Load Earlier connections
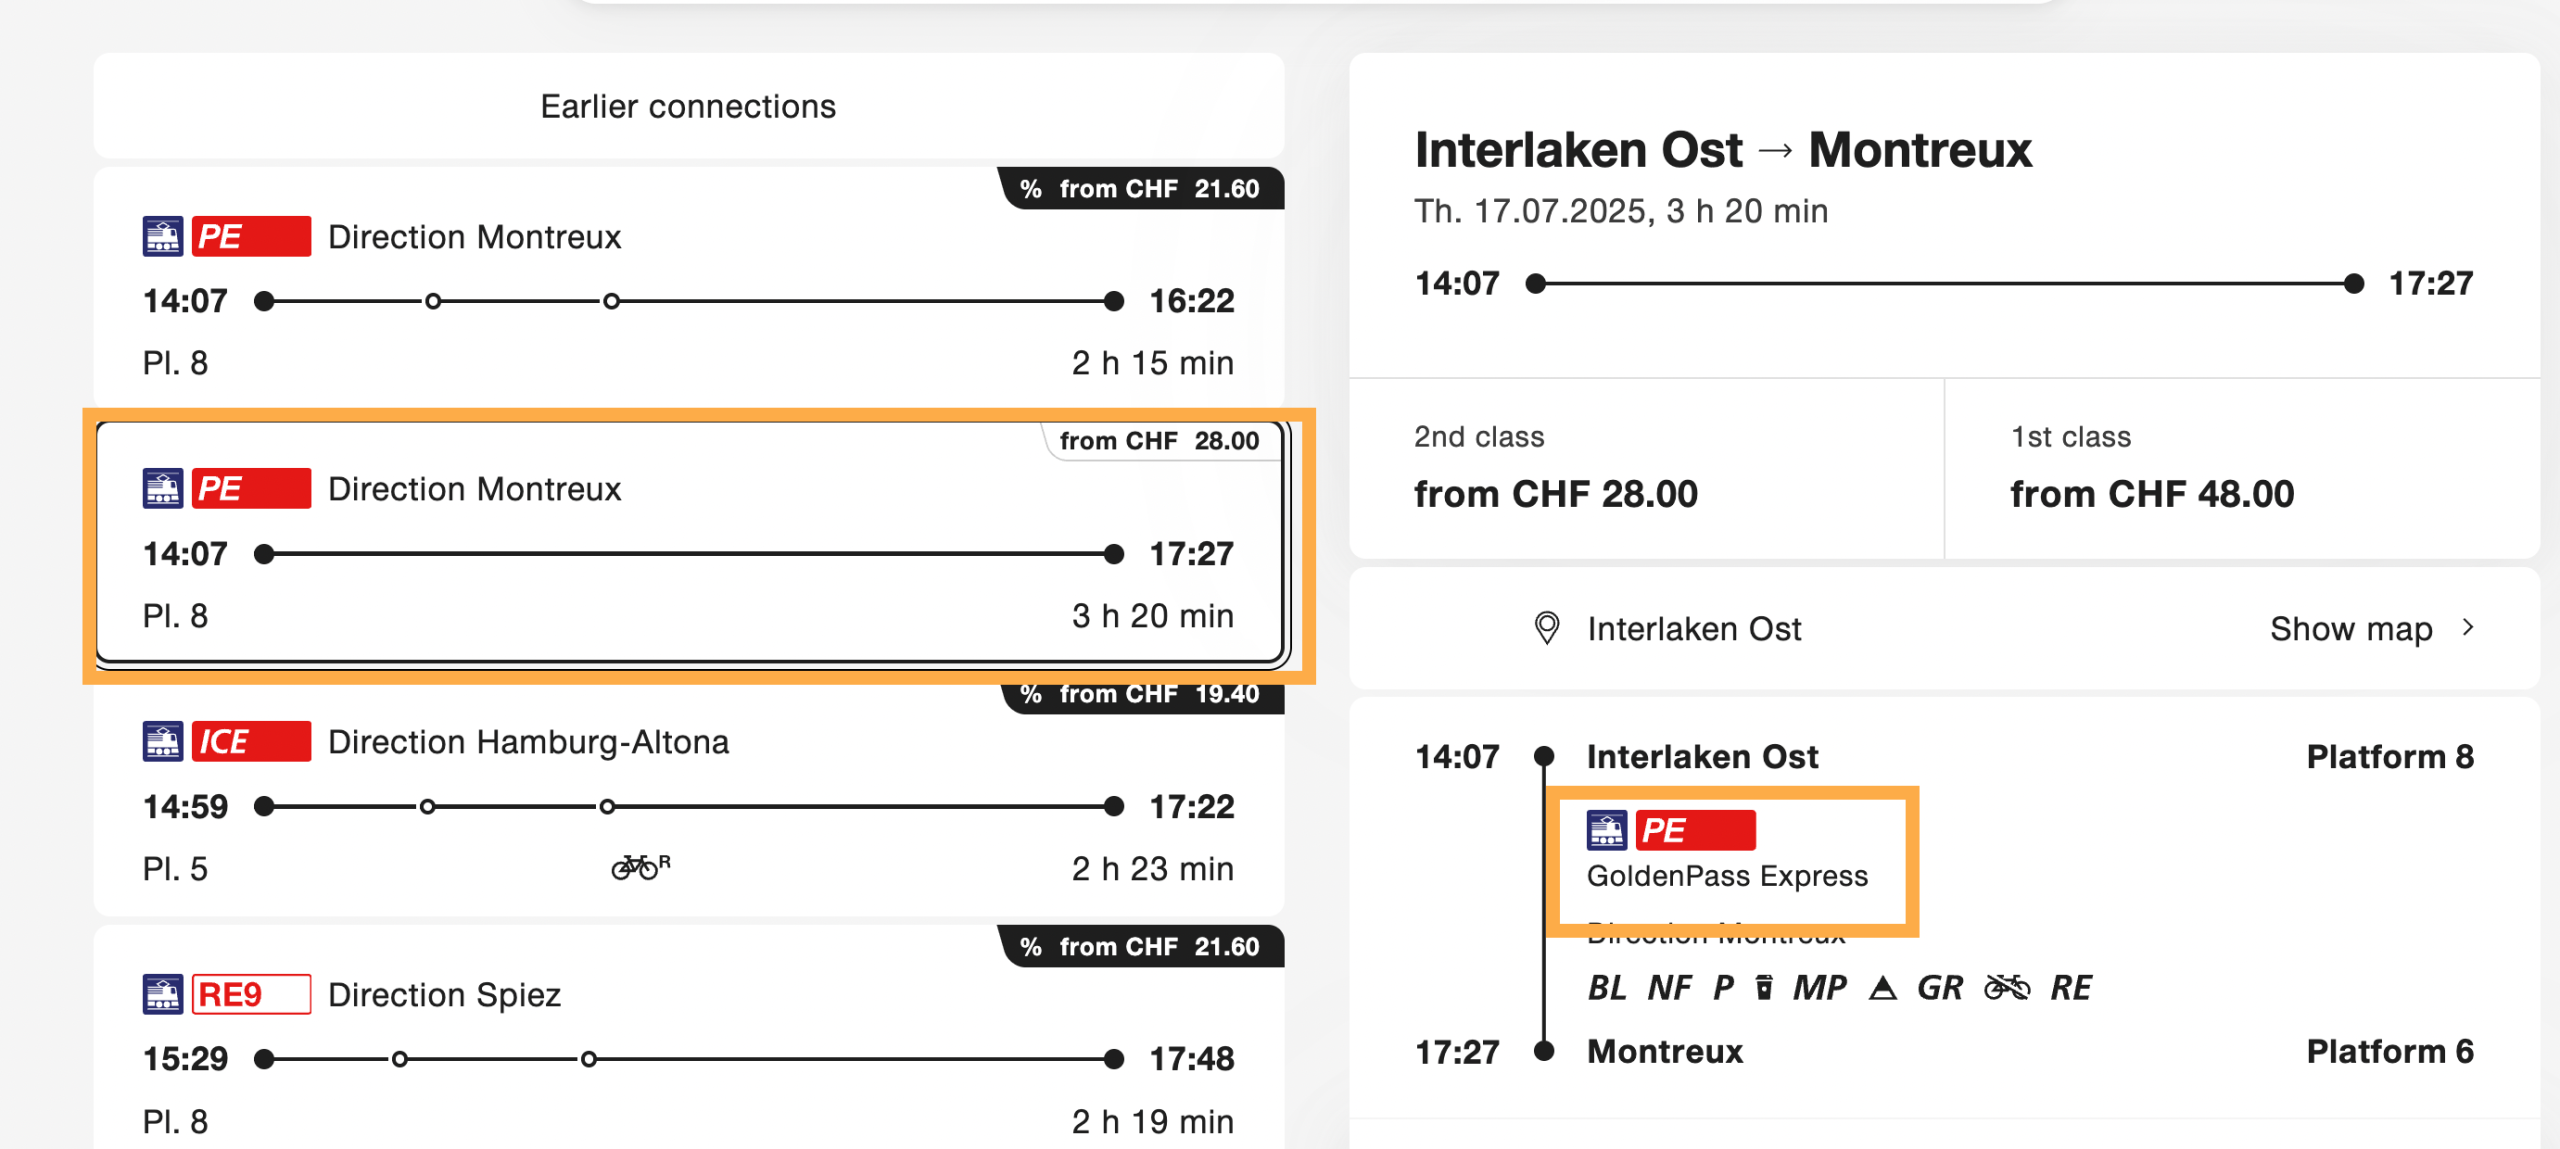The height and width of the screenshot is (1149, 2560). (x=688, y=106)
